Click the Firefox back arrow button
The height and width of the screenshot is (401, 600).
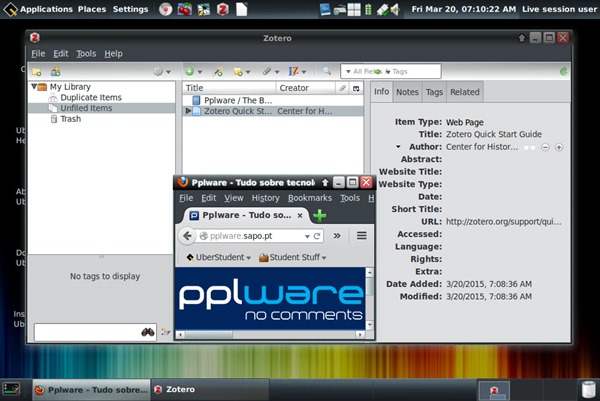point(187,236)
